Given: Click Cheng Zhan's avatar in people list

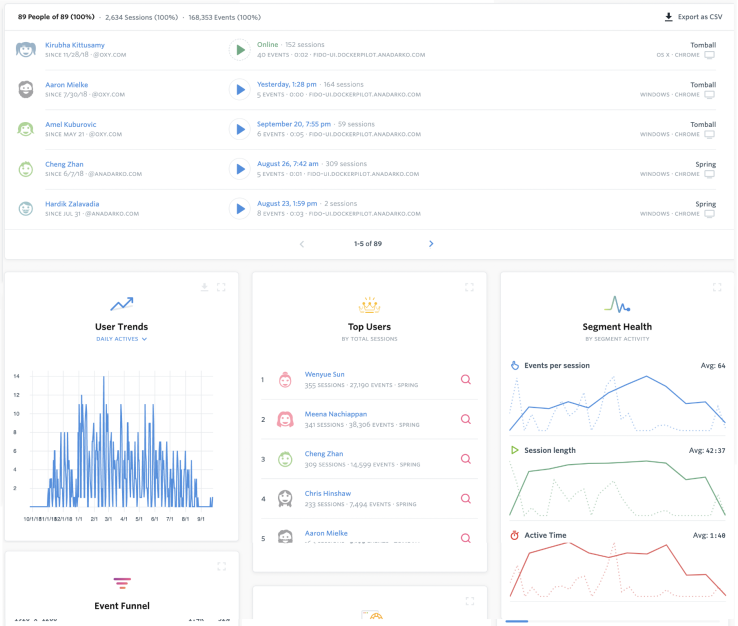Looking at the screenshot, I should 26,169.
